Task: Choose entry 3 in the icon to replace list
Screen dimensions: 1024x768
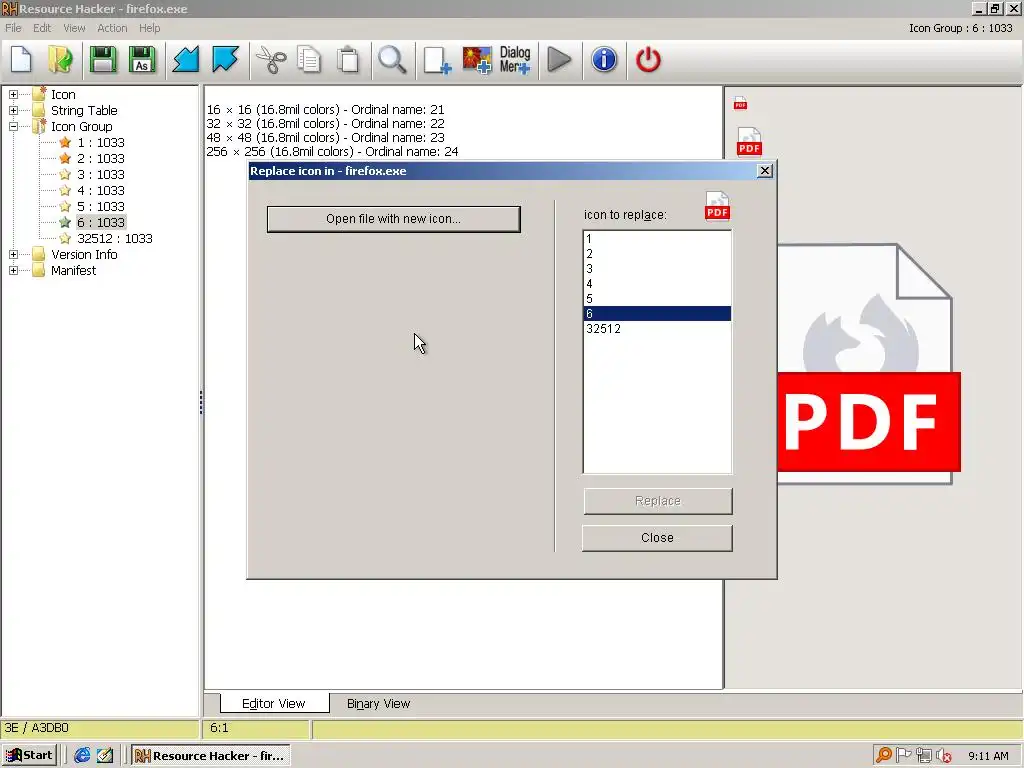Action: coord(657,269)
